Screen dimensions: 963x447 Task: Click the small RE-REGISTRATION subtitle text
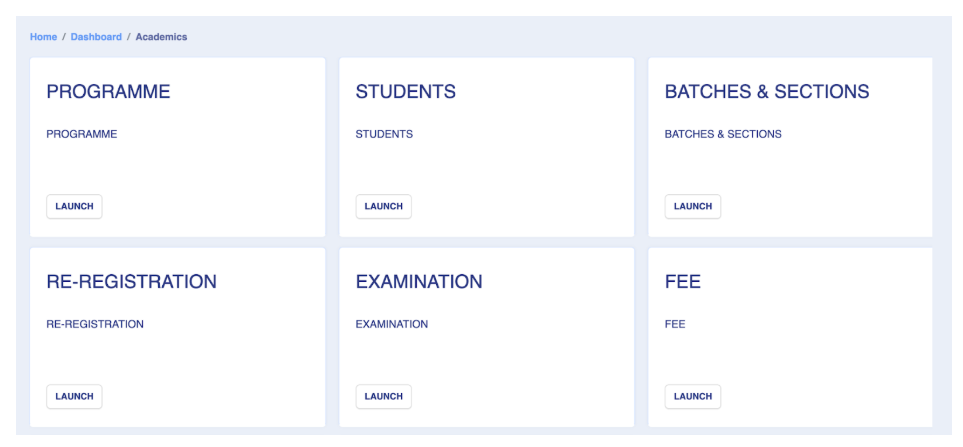(x=95, y=324)
